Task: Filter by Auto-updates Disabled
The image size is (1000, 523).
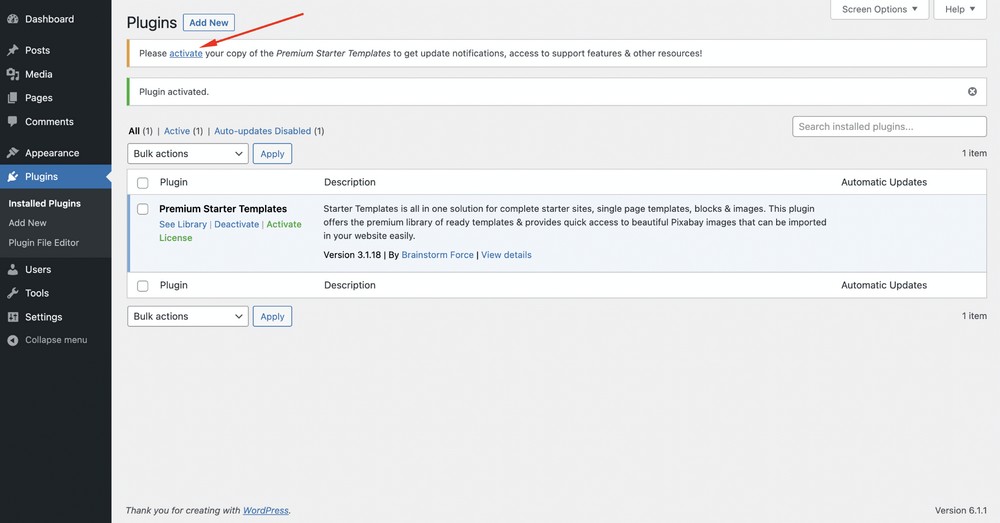Action: [262, 131]
